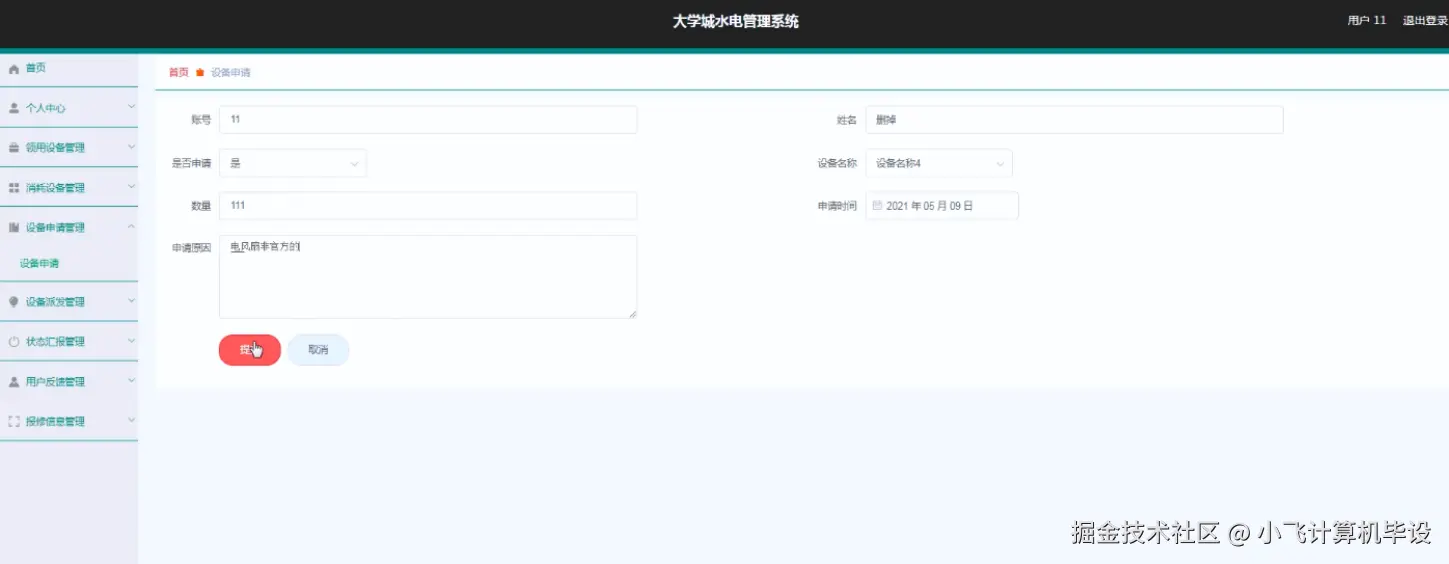Click the 设备申请 breadcrumb text
The image size is (1449, 564).
tap(231, 73)
